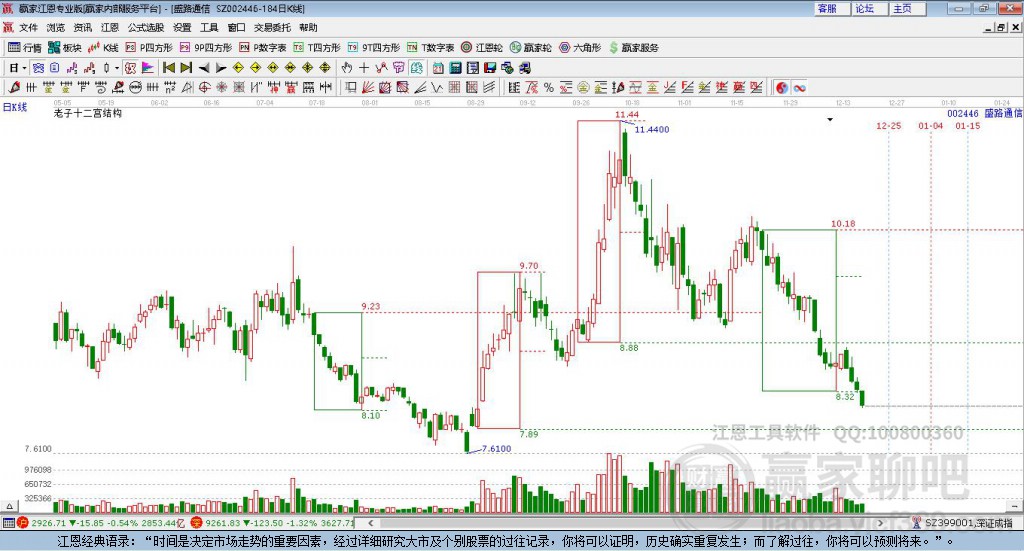This screenshot has width=1024, height=551.
Task: Open 赢家服务 dollar-sign service
Action: [x=633, y=48]
